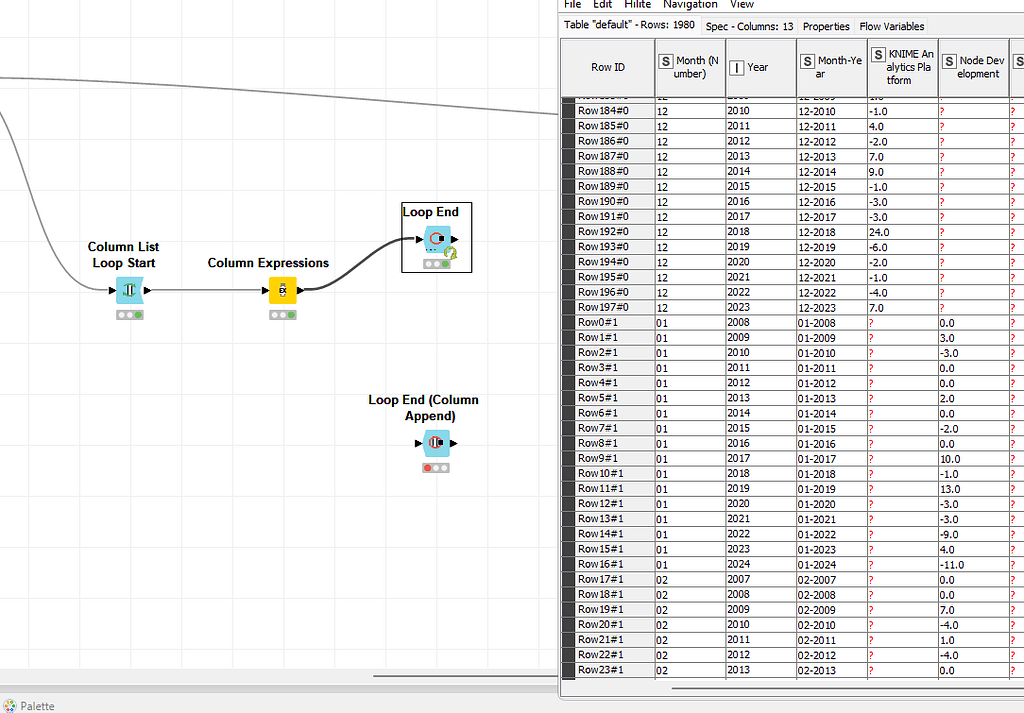1024x713 pixels.
Task: Click the output port of Column Expressions node
Action: click(300, 290)
